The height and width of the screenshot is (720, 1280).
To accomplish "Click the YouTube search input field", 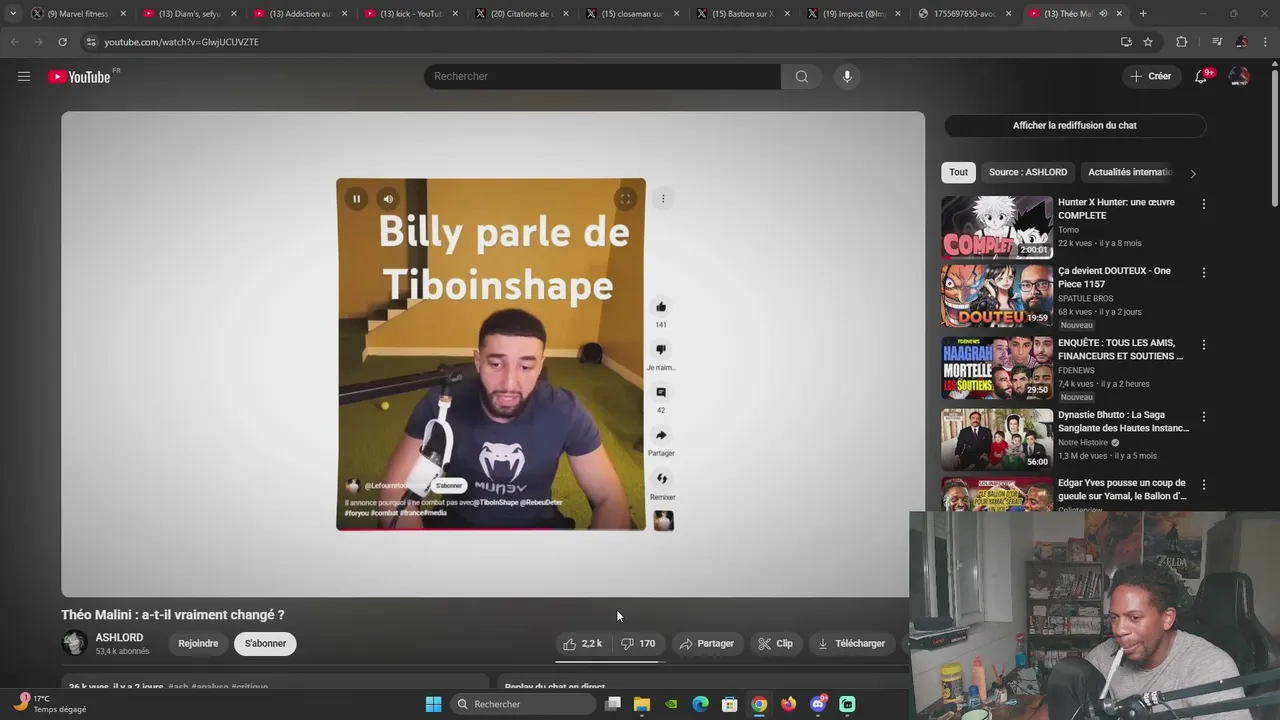I will (x=602, y=76).
